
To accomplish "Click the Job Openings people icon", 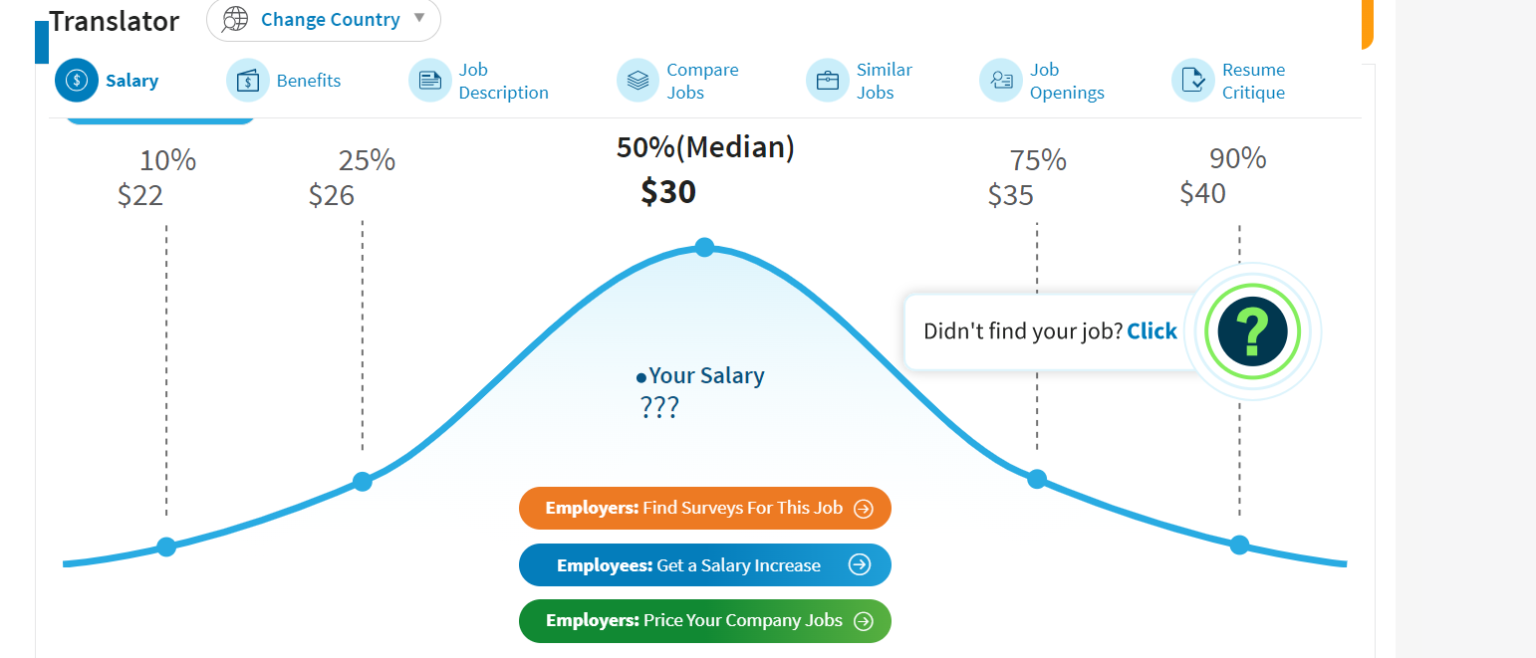I will [x=1001, y=80].
